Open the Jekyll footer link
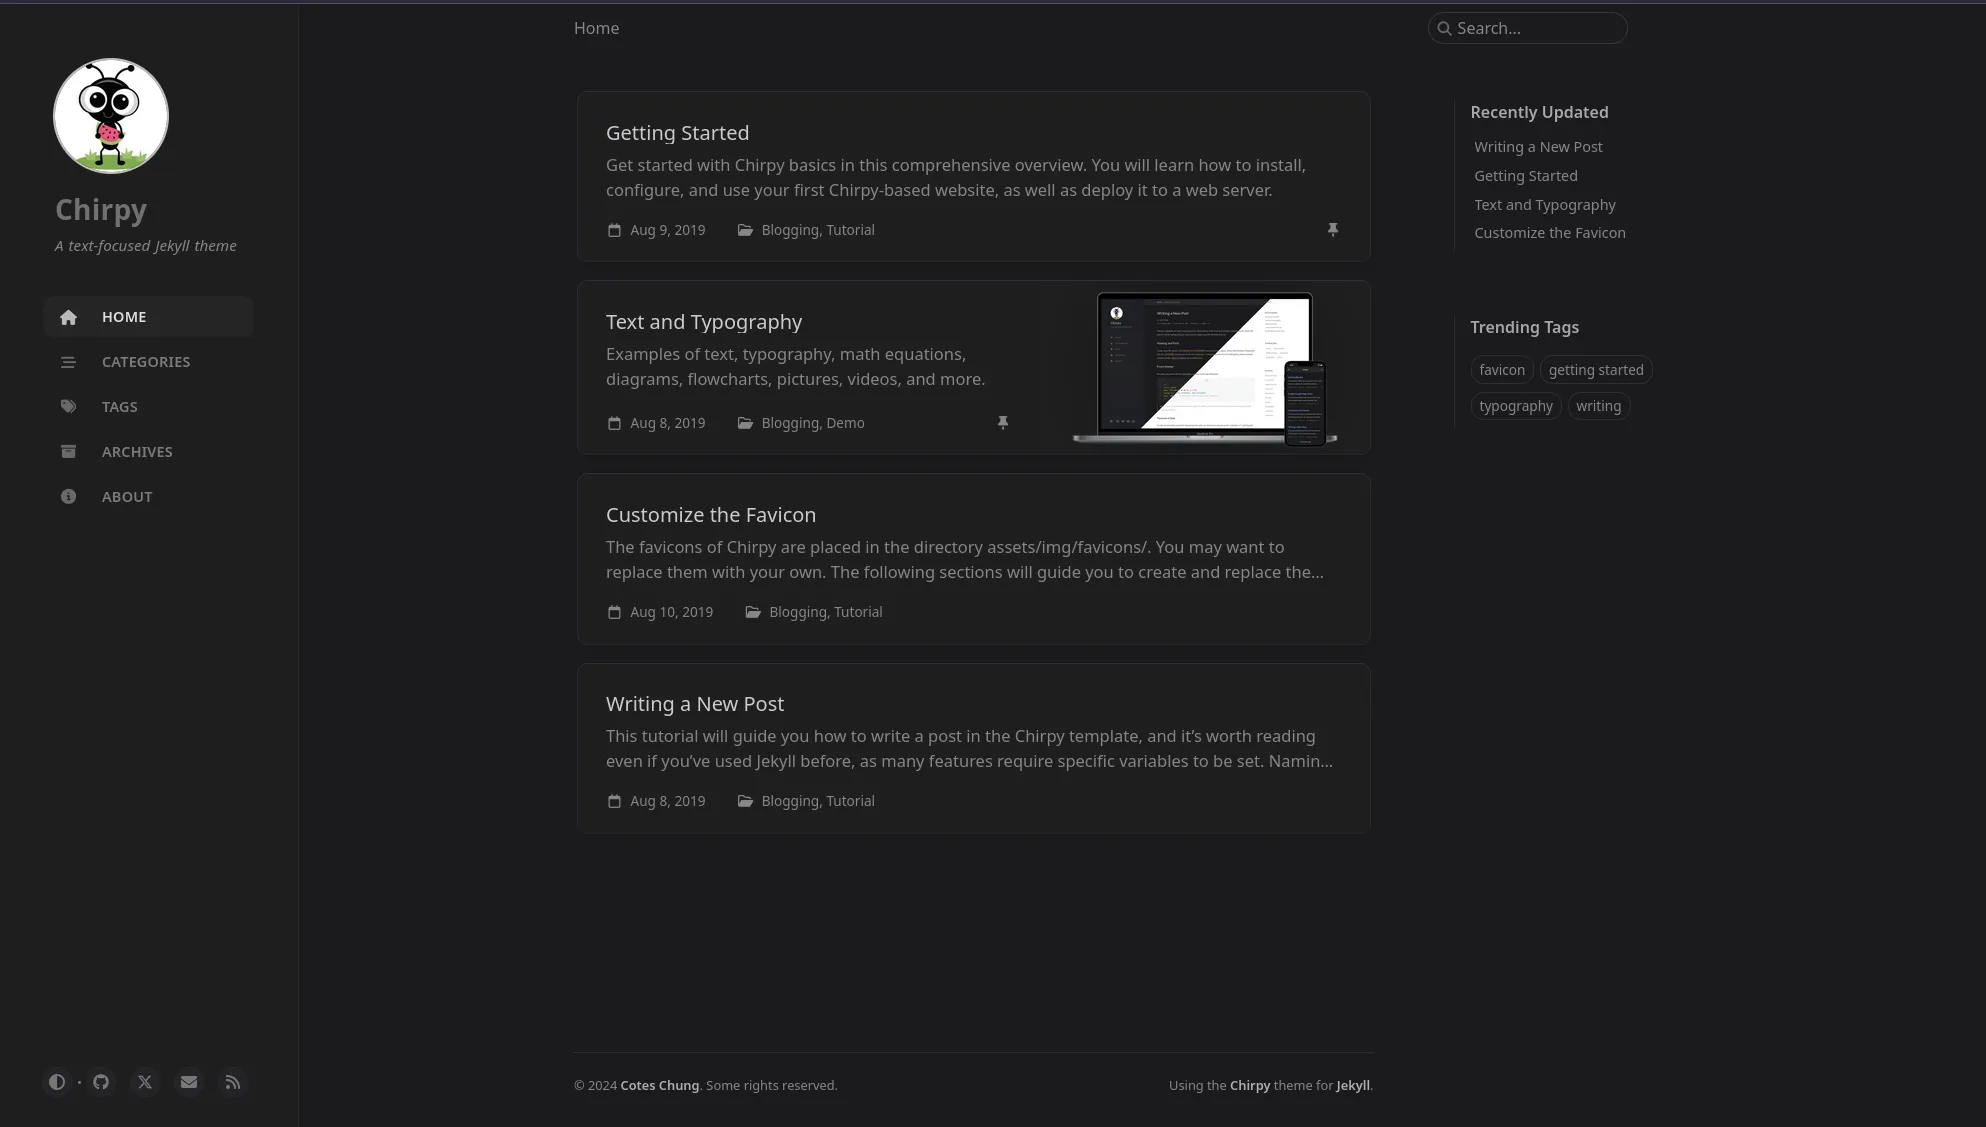Image resolution: width=1986 pixels, height=1127 pixels. pos(1354,1085)
